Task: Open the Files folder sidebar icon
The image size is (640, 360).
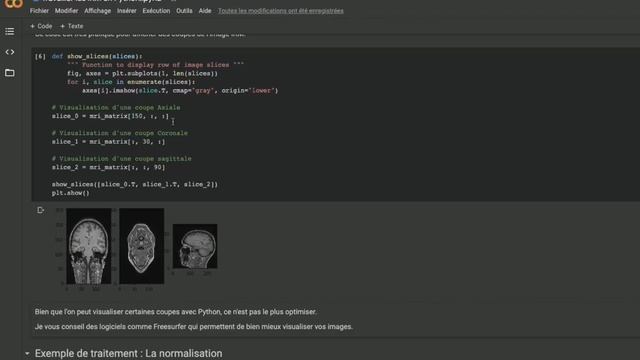Action: 9,73
